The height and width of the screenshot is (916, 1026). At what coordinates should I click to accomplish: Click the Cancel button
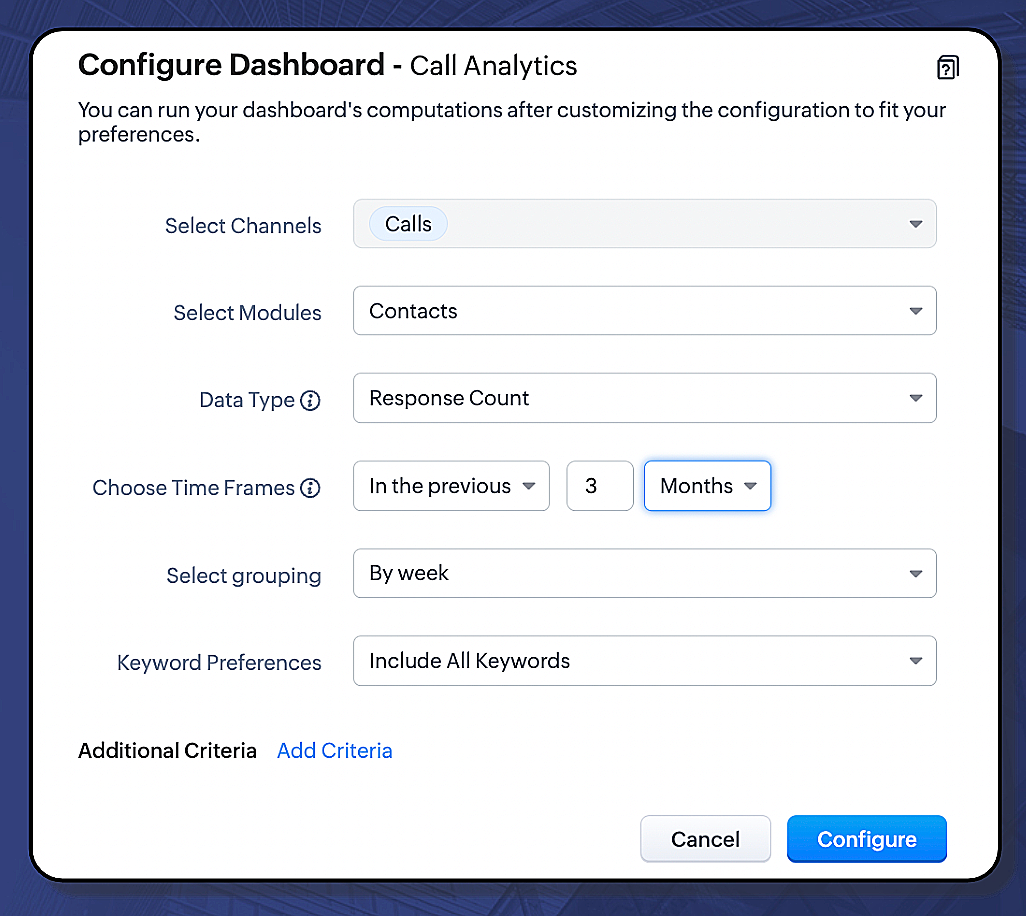coord(705,839)
